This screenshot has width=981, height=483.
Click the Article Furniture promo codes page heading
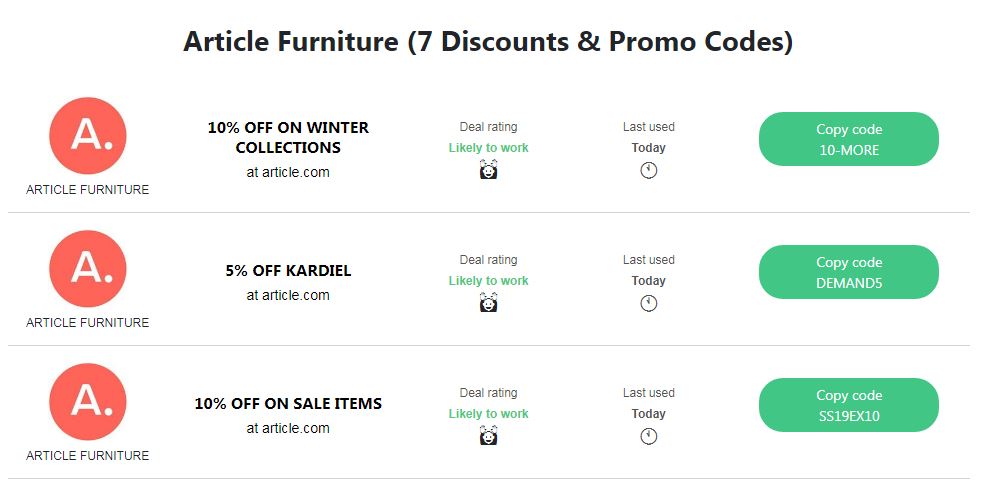pyautogui.click(x=488, y=42)
